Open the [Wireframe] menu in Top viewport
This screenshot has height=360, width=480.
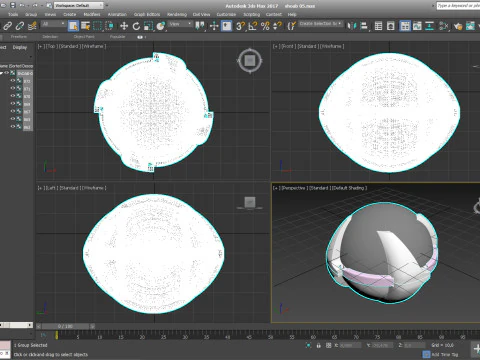tap(93, 46)
